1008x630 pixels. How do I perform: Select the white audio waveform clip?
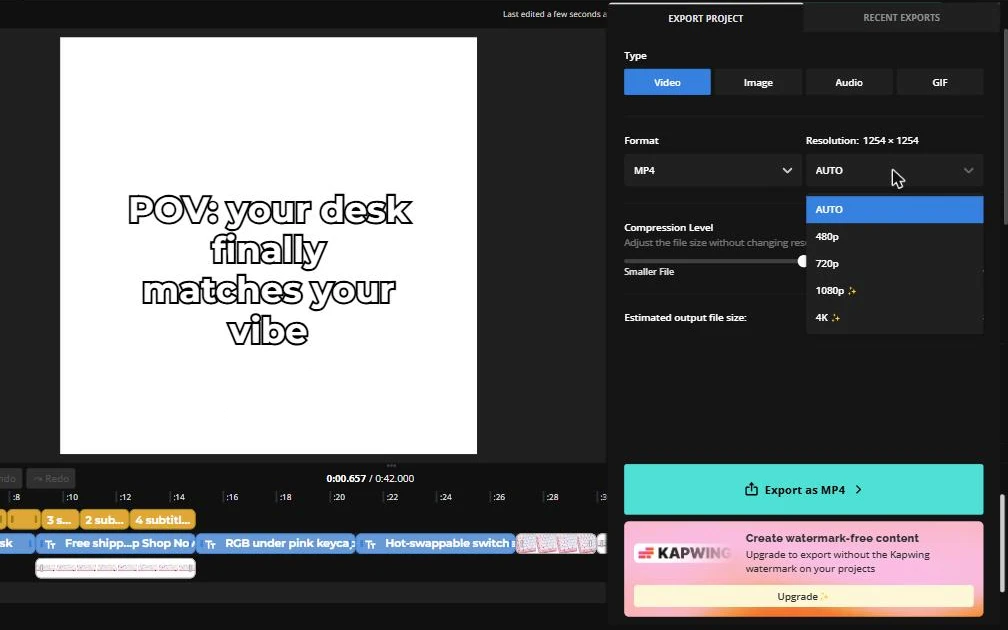click(x=116, y=568)
